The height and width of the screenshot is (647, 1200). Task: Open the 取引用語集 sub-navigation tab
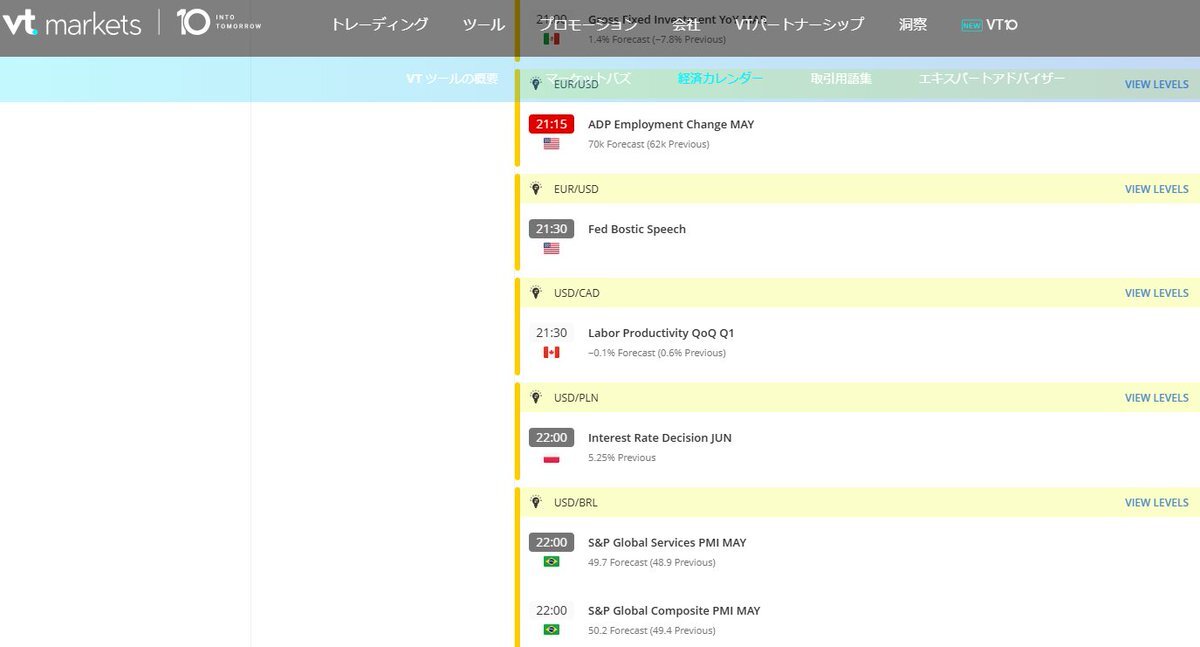pos(841,78)
